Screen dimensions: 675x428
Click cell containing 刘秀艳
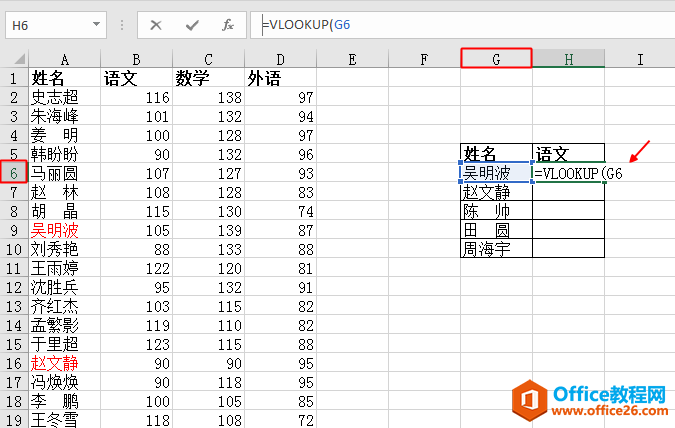(65, 249)
